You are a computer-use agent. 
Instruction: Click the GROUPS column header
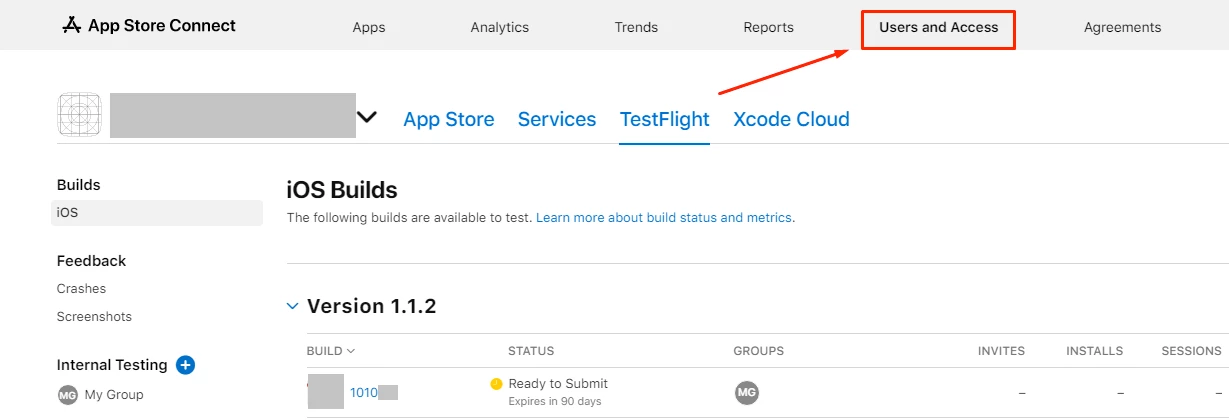click(759, 351)
